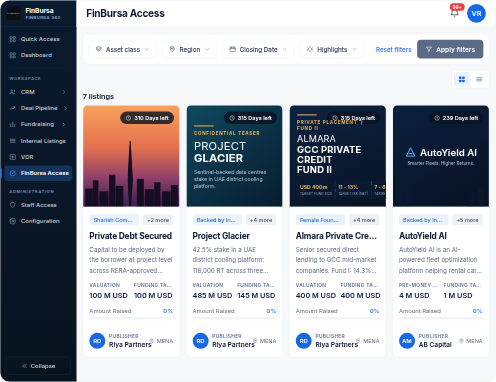Go to Dashboard in the sidebar
This screenshot has width=496, height=382.
pos(38,55)
